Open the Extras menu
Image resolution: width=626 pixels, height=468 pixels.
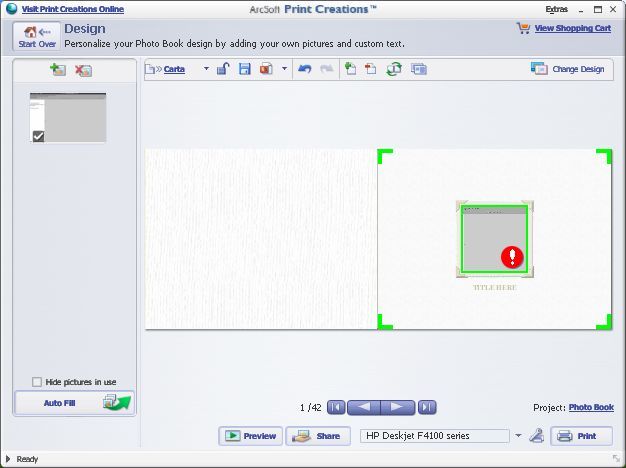click(556, 8)
